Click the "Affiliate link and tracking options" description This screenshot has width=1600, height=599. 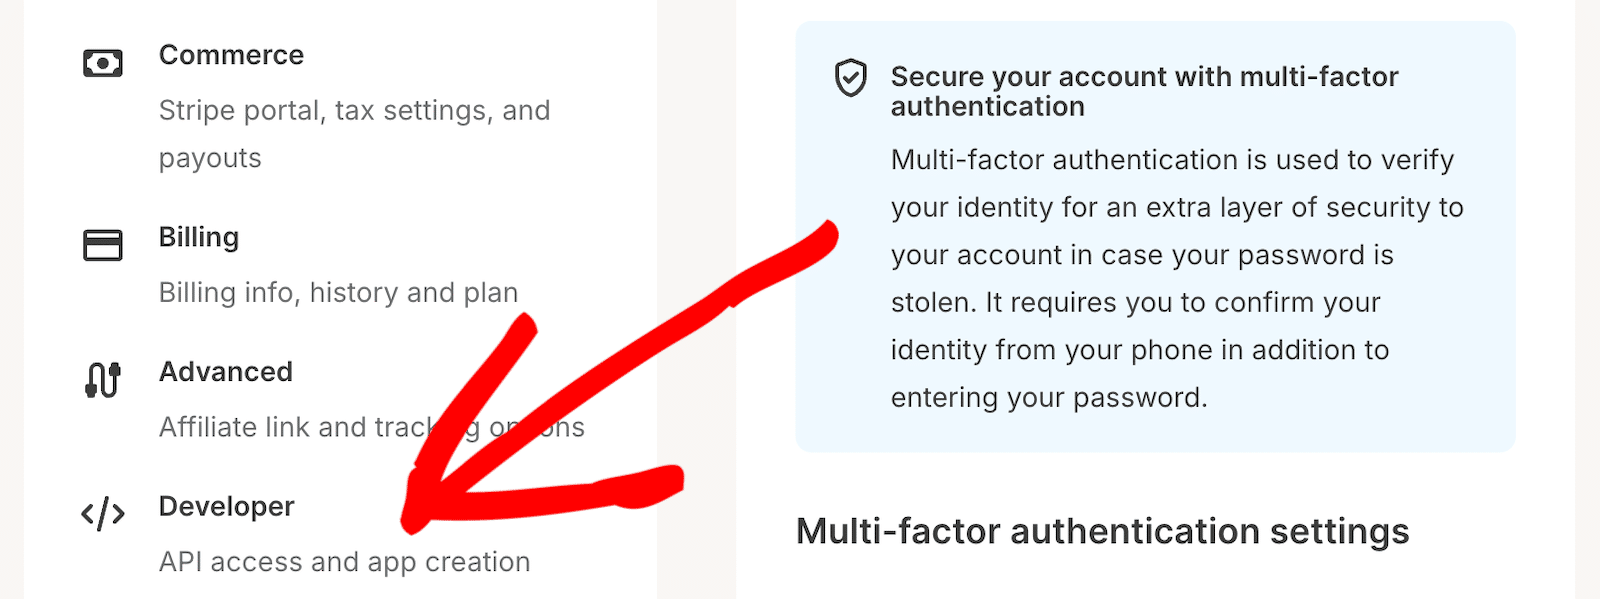tap(290, 427)
